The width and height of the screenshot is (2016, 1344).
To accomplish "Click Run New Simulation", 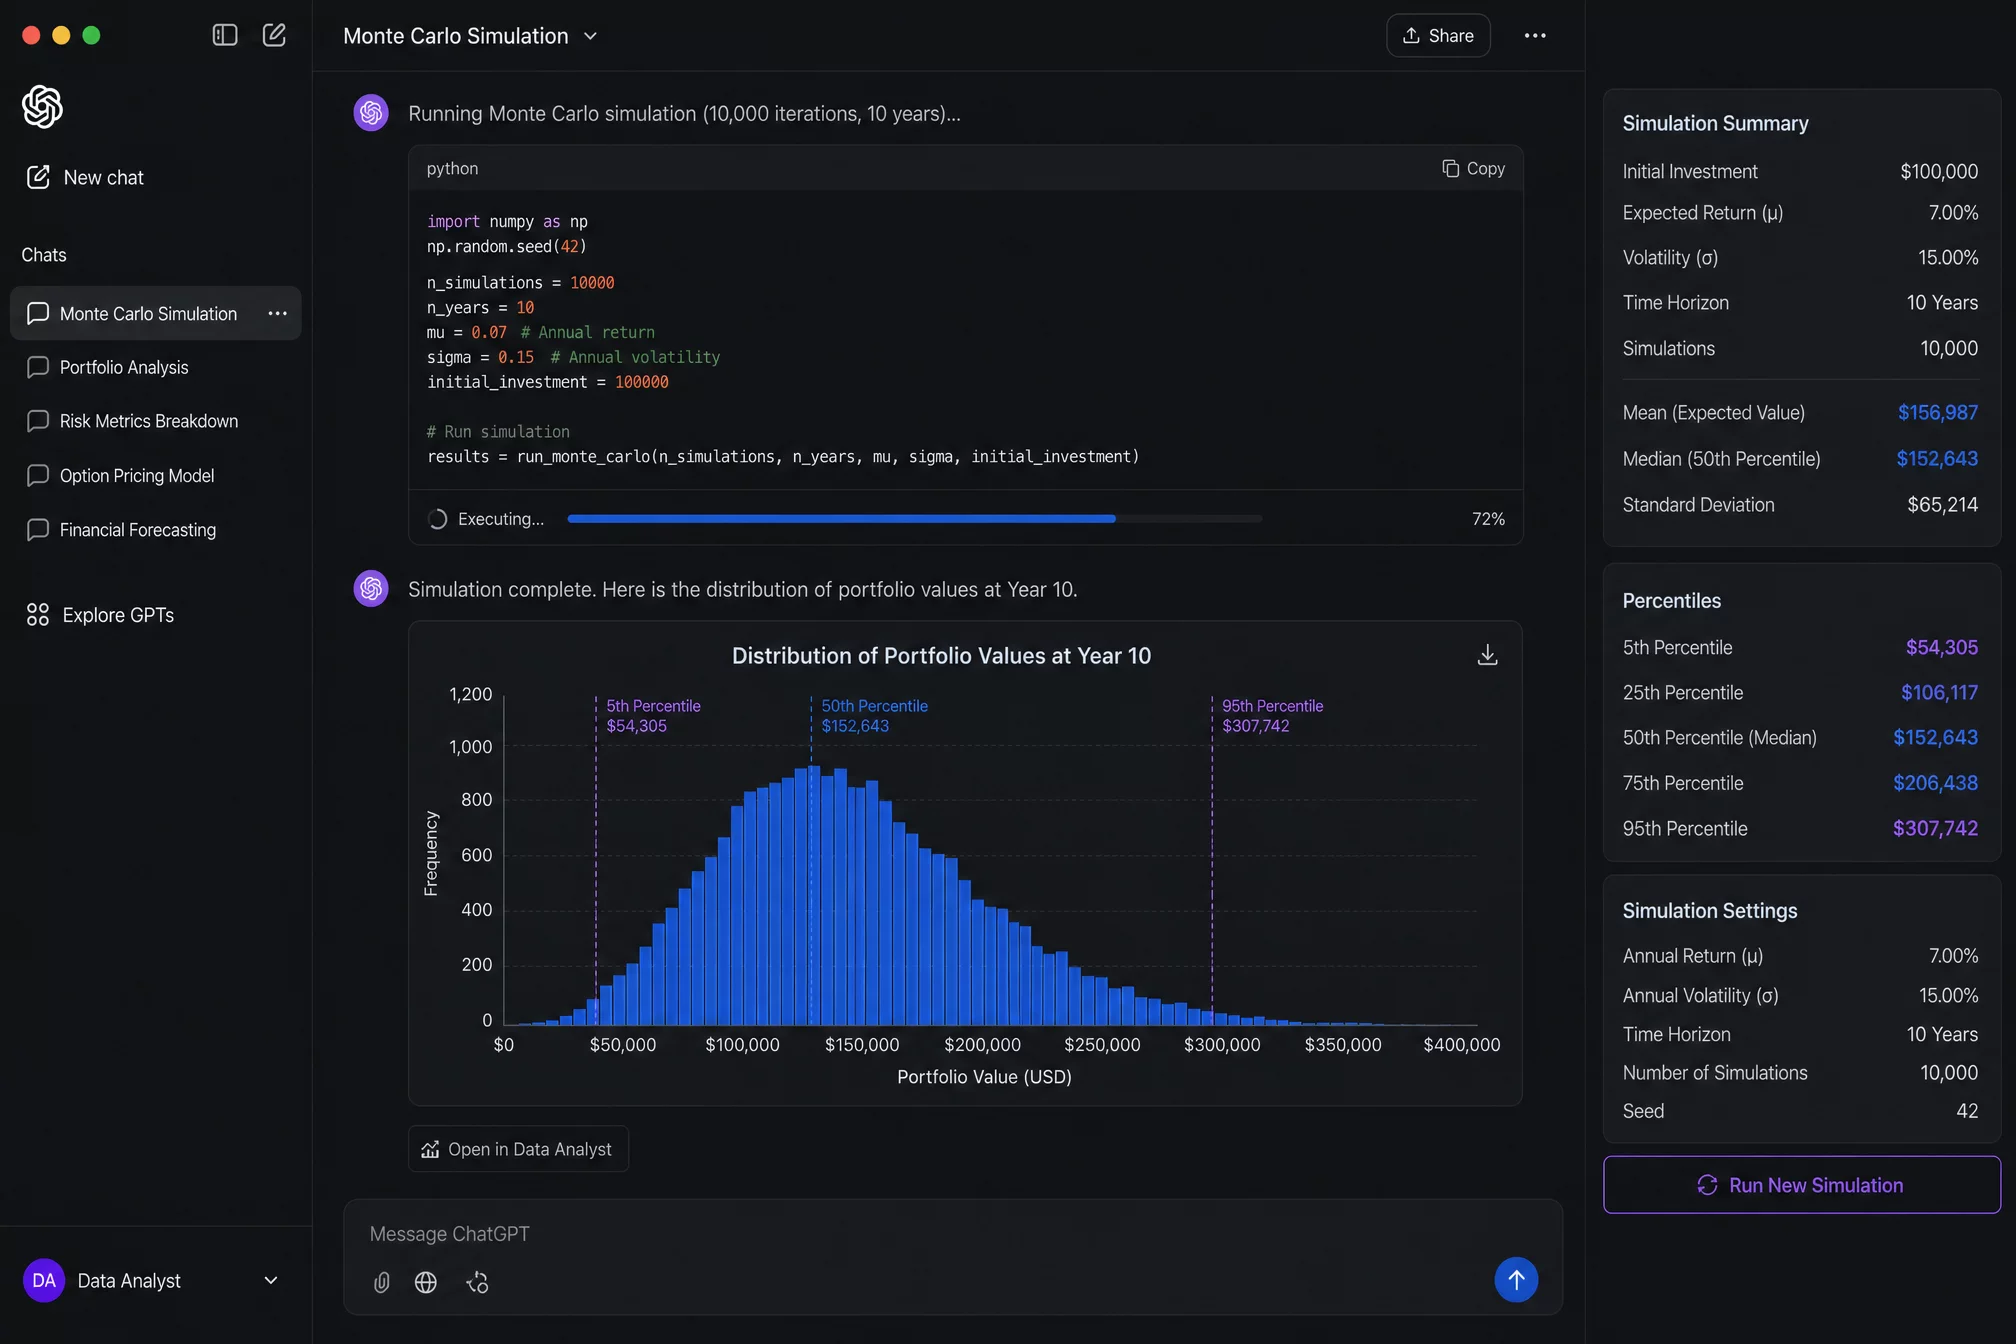I will [1802, 1185].
